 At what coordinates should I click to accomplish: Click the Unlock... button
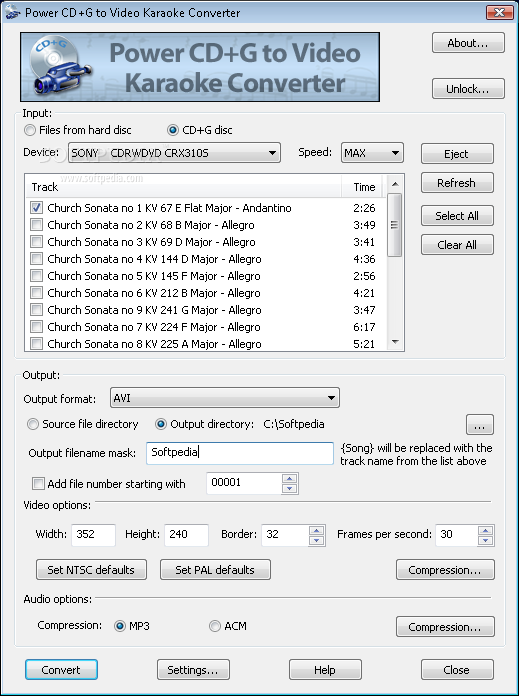click(x=468, y=89)
